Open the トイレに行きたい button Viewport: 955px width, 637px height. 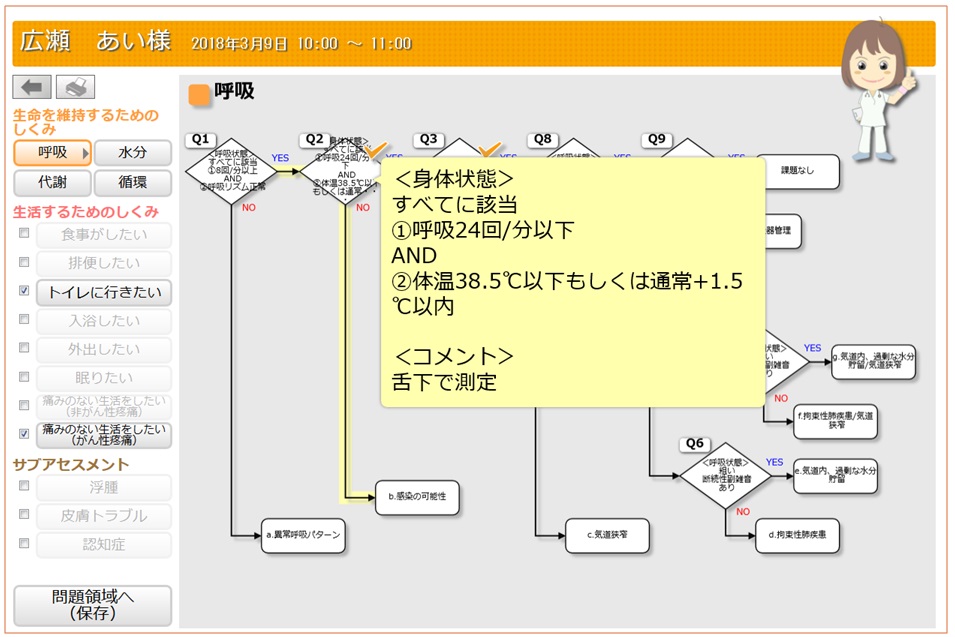click(104, 293)
